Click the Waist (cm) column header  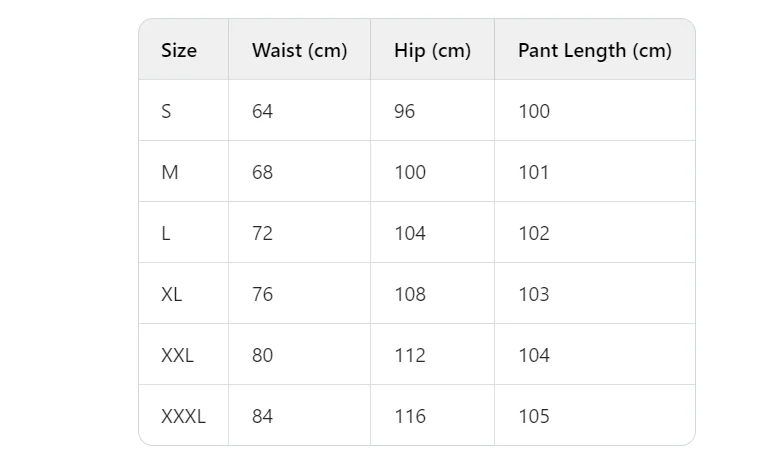click(x=299, y=50)
